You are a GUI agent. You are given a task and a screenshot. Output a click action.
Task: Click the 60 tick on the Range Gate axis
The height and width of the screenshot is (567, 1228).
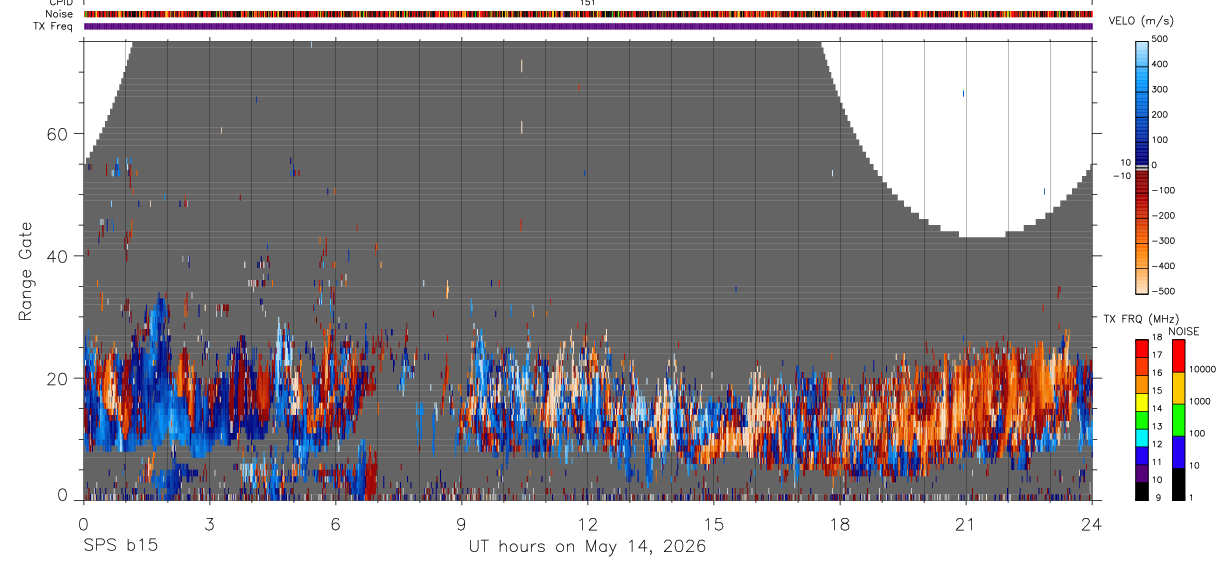click(58, 134)
